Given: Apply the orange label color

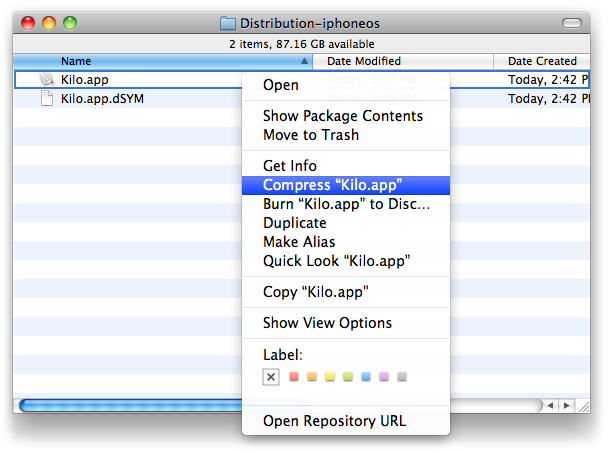Looking at the screenshot, I should click(x=312, y=377).
